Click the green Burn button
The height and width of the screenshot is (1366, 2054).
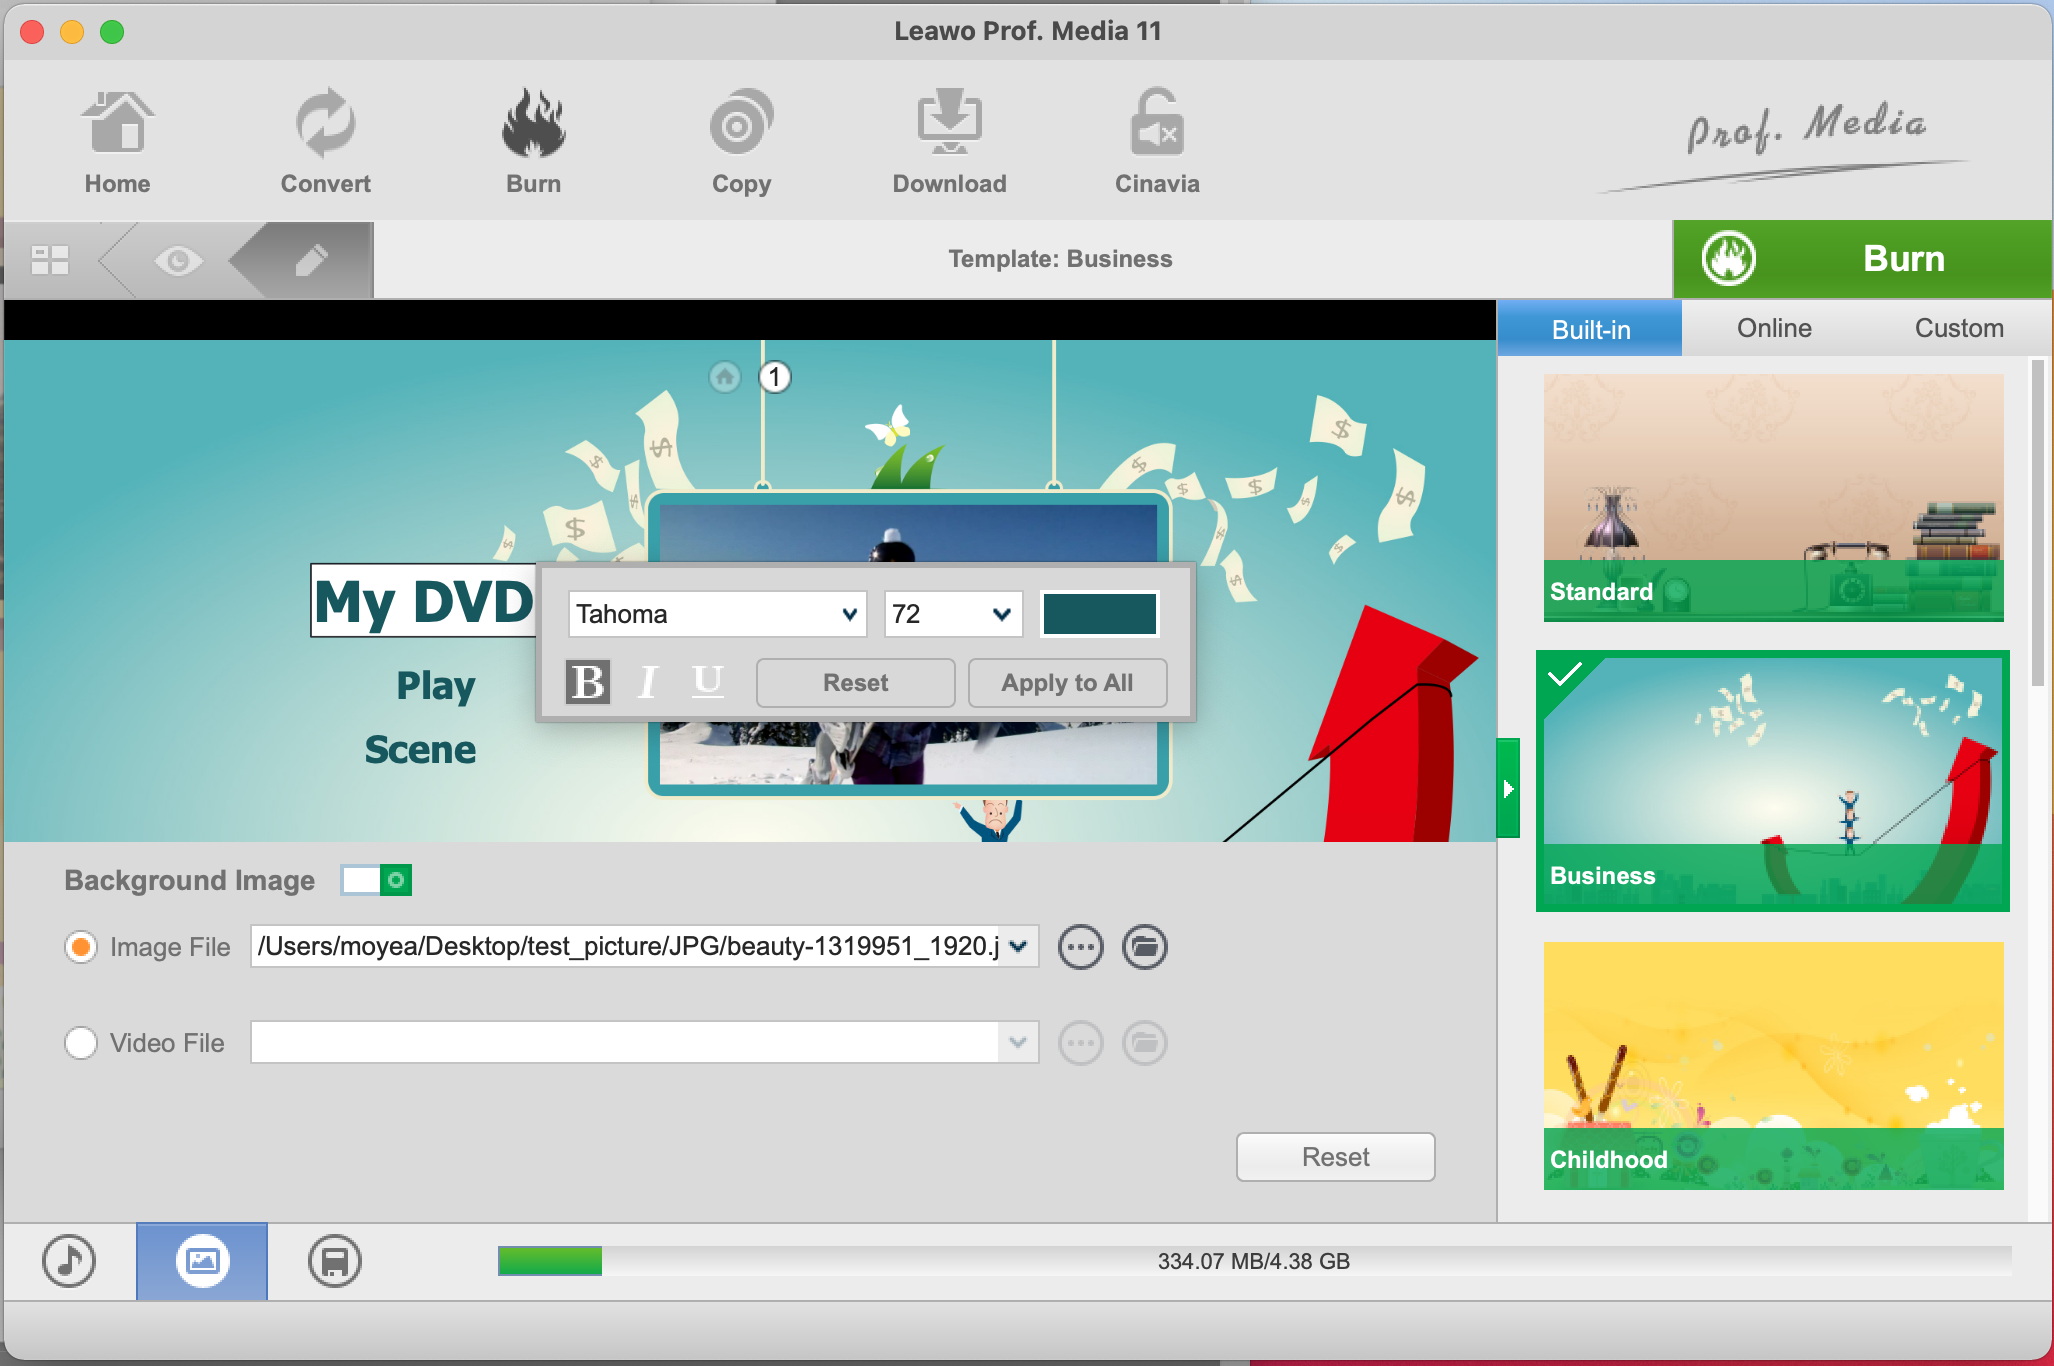1861,259
